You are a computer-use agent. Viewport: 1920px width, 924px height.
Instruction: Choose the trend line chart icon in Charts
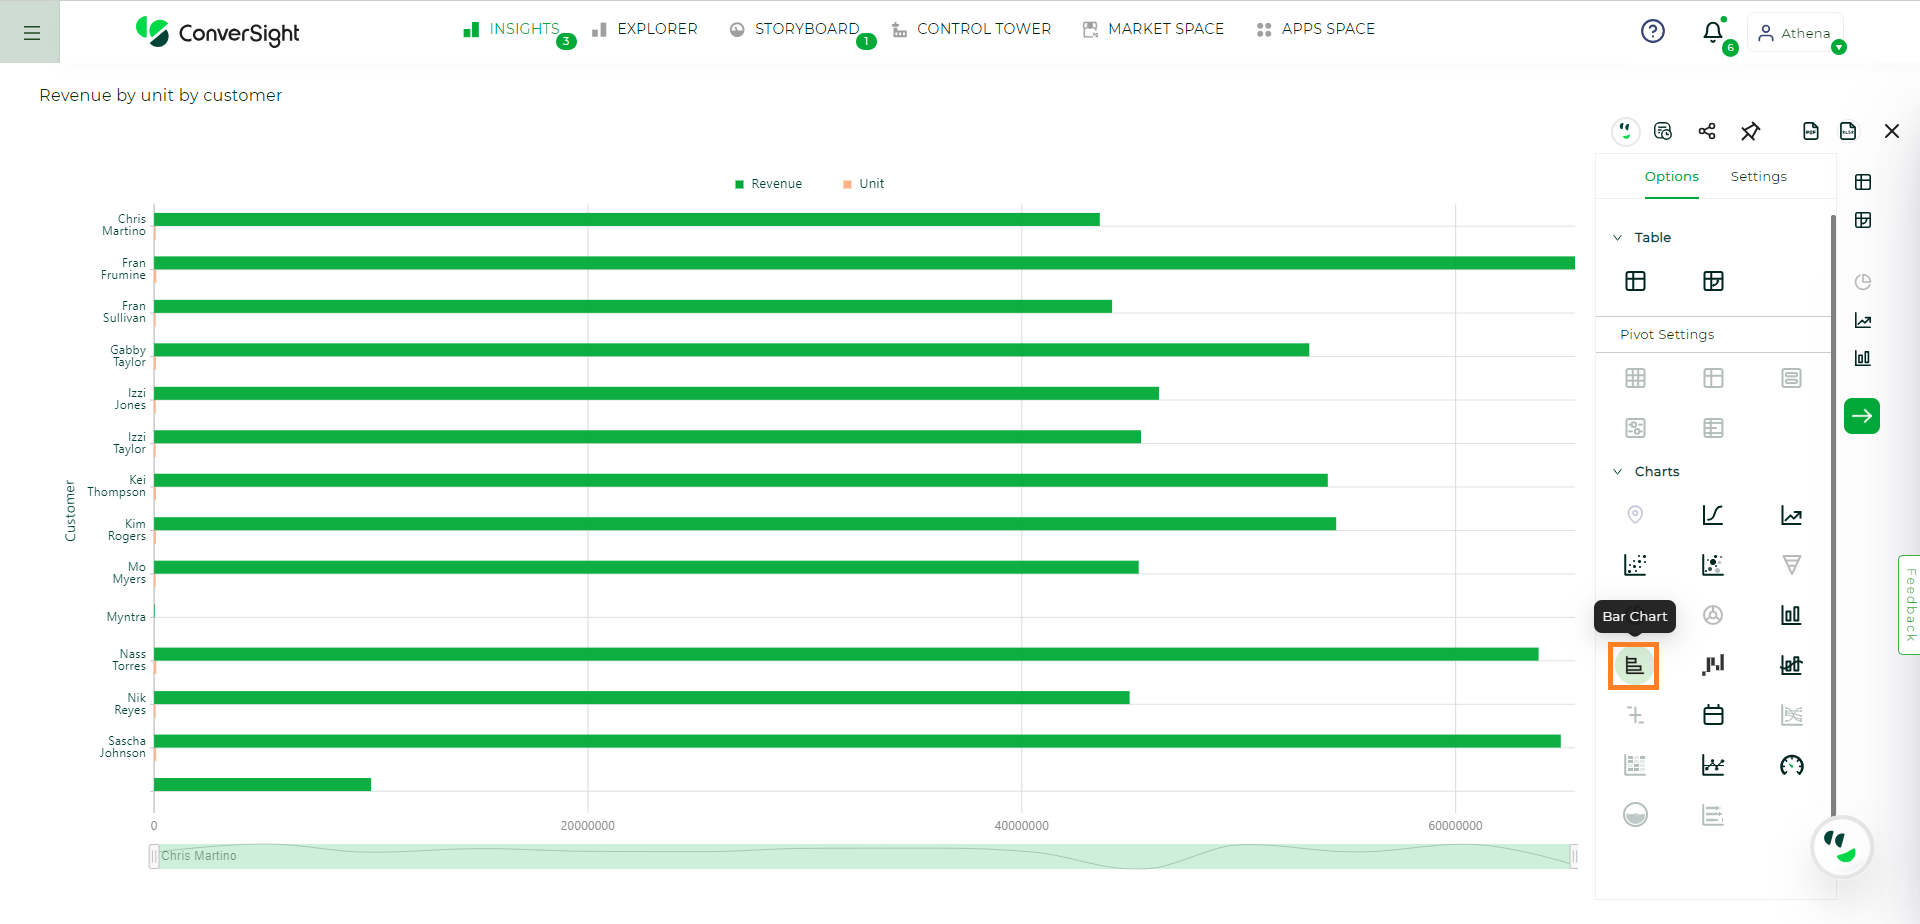(1791, 515)
